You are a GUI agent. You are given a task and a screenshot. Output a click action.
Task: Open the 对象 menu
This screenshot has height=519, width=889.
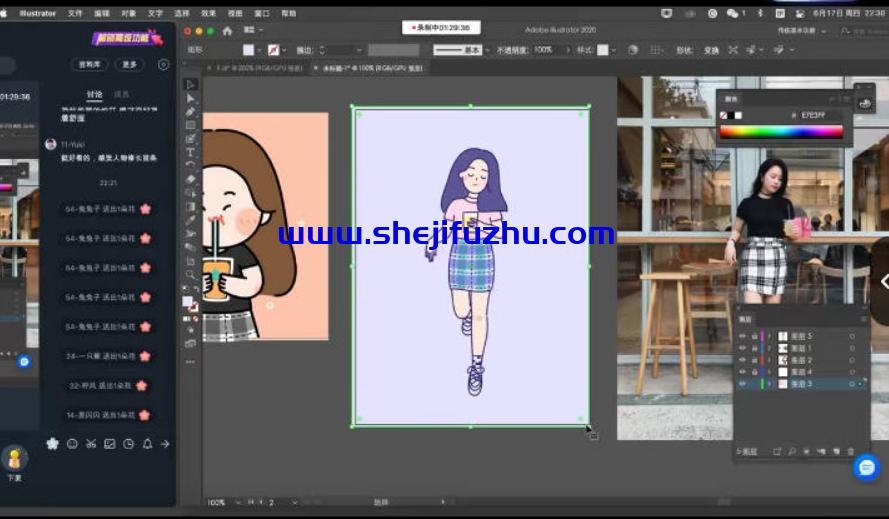click(128, 13)
